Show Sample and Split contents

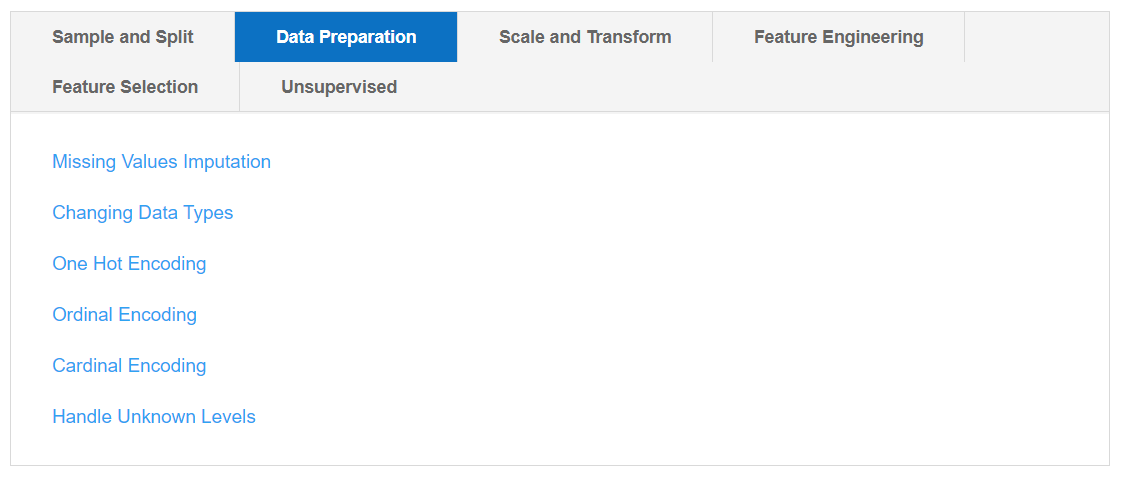pos(123,37)
